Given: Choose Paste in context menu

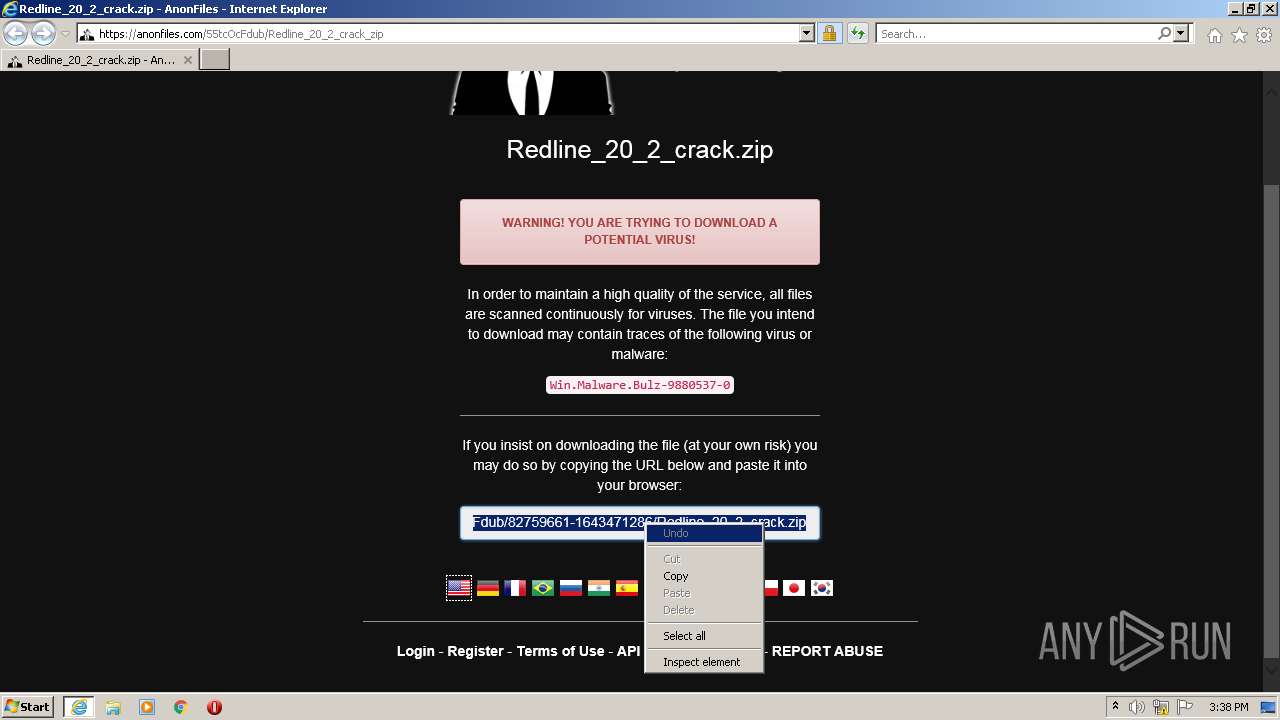Looking at the screenshot, I should [x=705, y=593].
